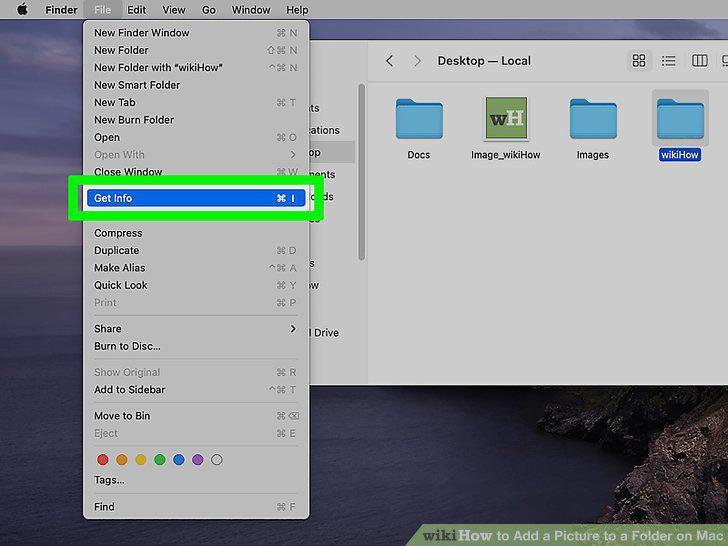The width and height of the screenshot is (728, 546).
Task: Choose Open from File menu
Action: [195, 137]
